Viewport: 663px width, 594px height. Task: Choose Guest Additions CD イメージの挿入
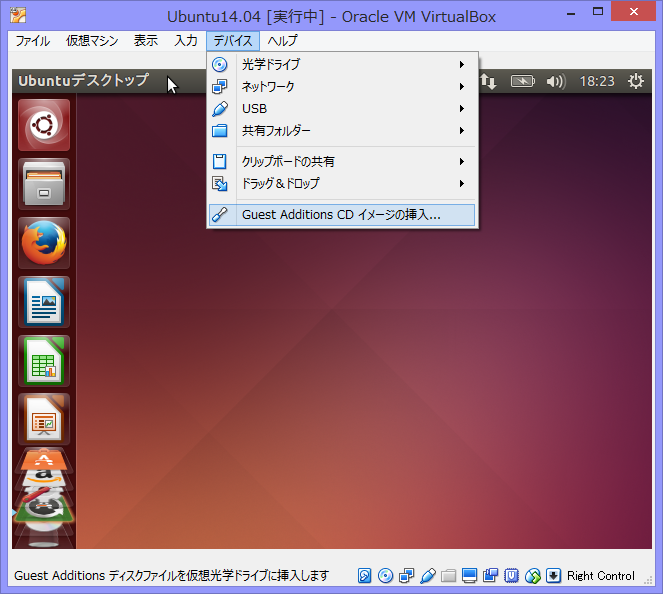[342, 215]
